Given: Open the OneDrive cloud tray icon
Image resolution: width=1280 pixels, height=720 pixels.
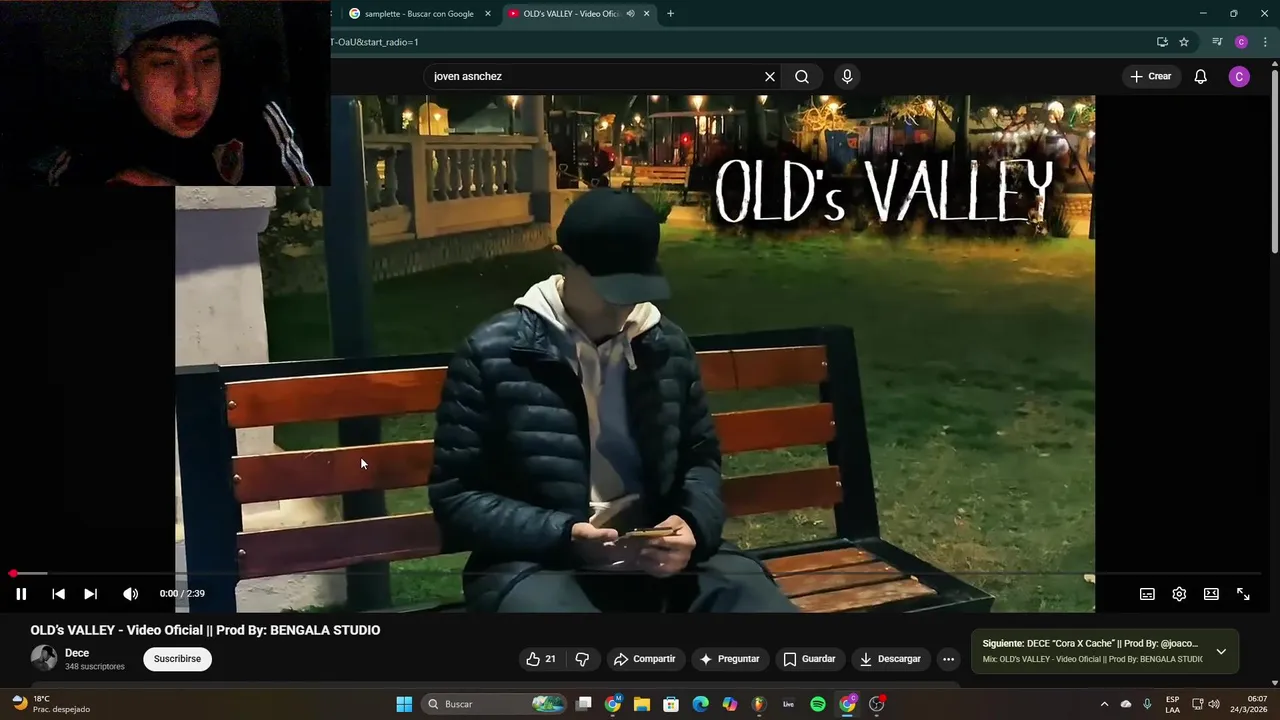Looking at the screenshot, I should pyautogui.click(x=1126, y=704).
